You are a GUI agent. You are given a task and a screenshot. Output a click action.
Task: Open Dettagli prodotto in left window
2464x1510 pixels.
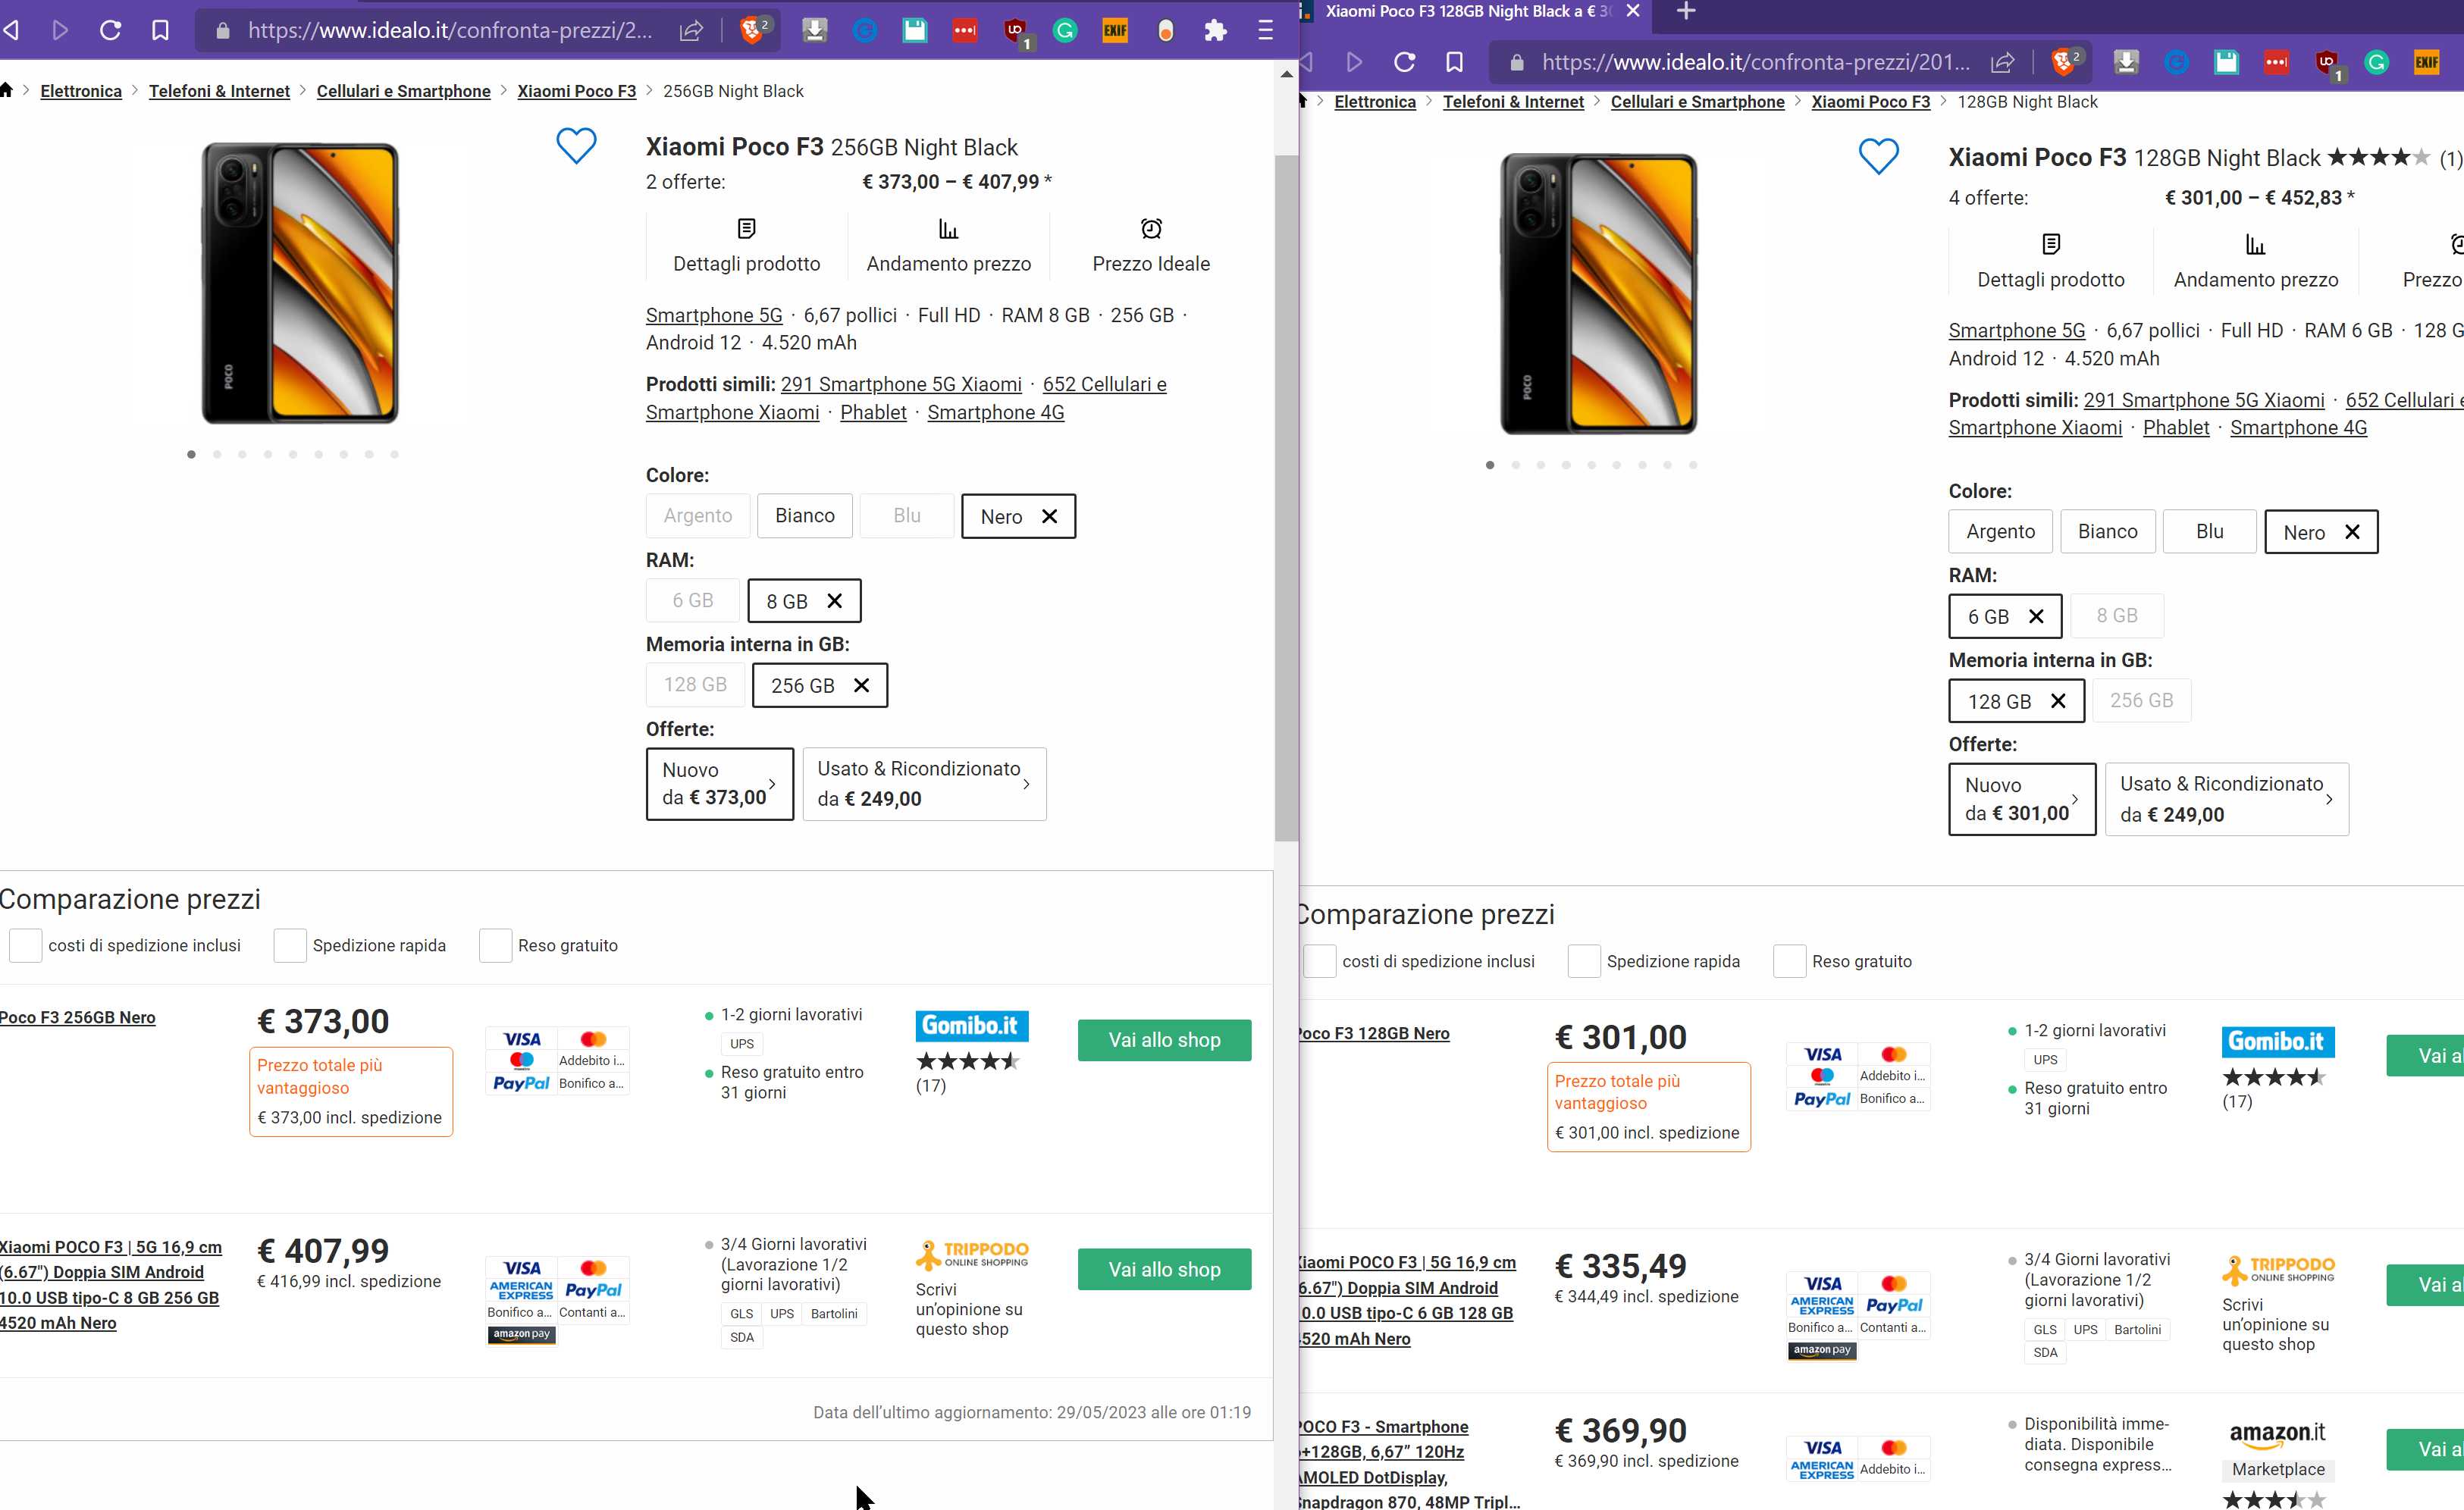(x=746, y=246)
